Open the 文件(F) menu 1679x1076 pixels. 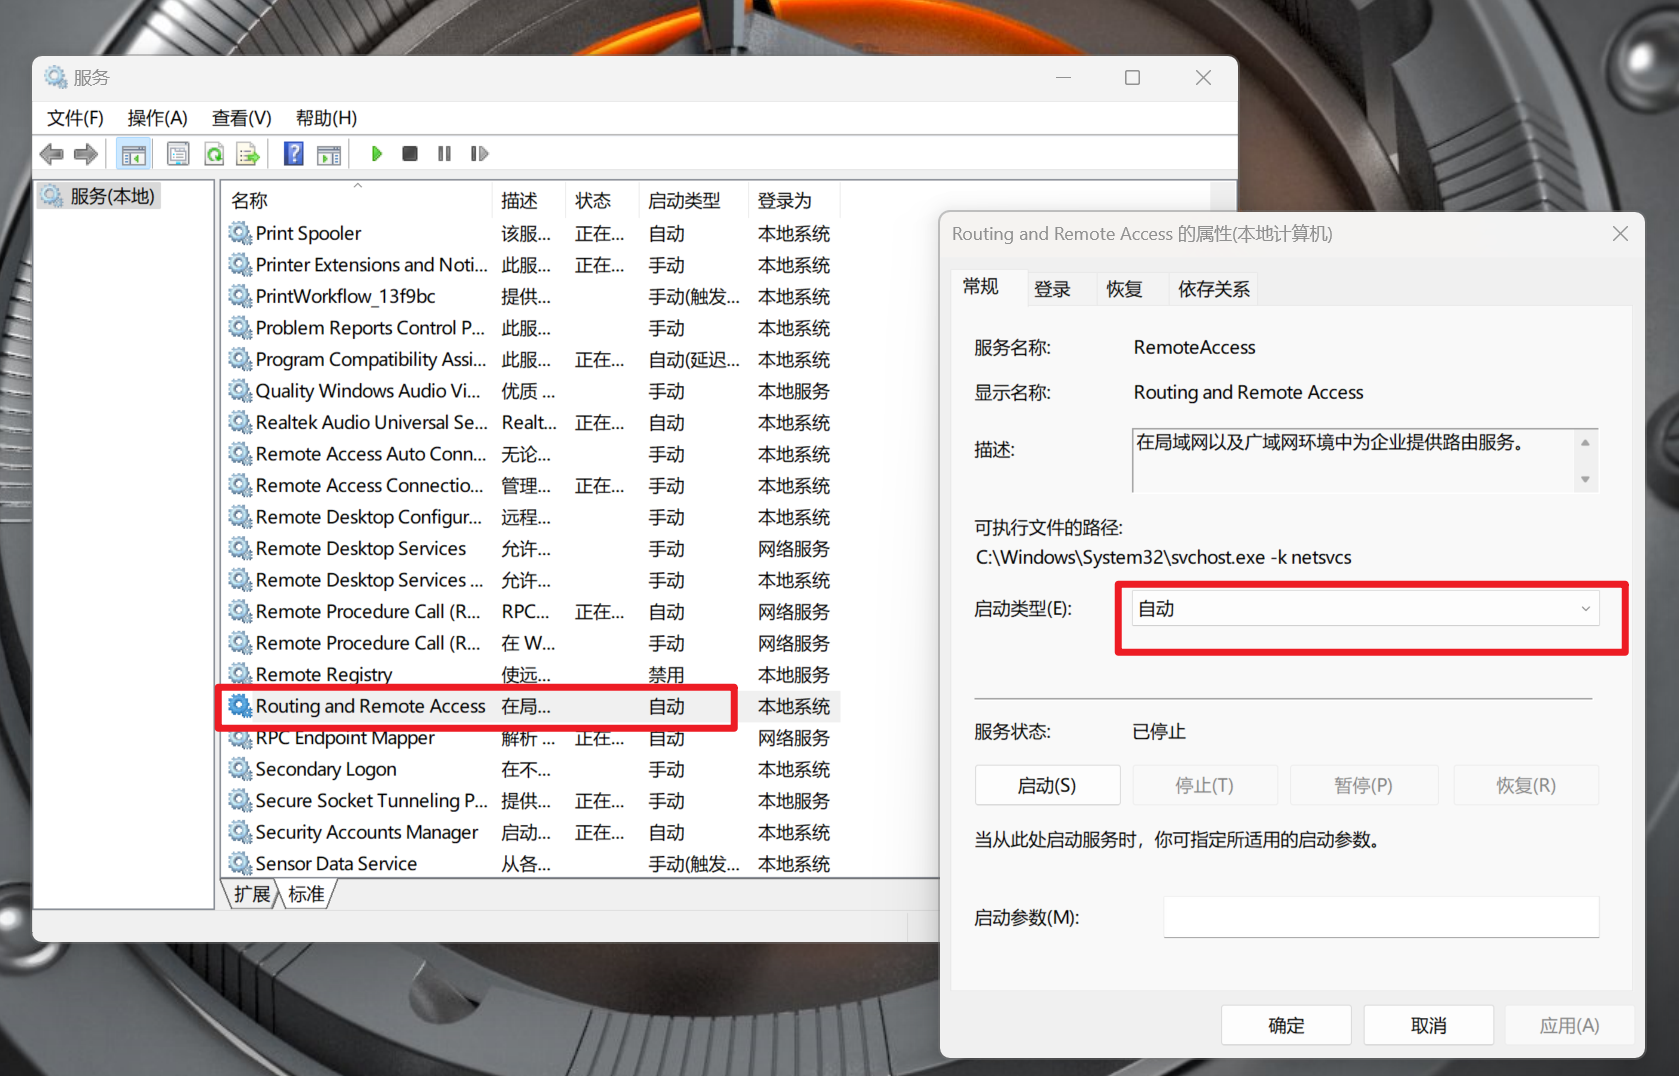tap(75, 118)
